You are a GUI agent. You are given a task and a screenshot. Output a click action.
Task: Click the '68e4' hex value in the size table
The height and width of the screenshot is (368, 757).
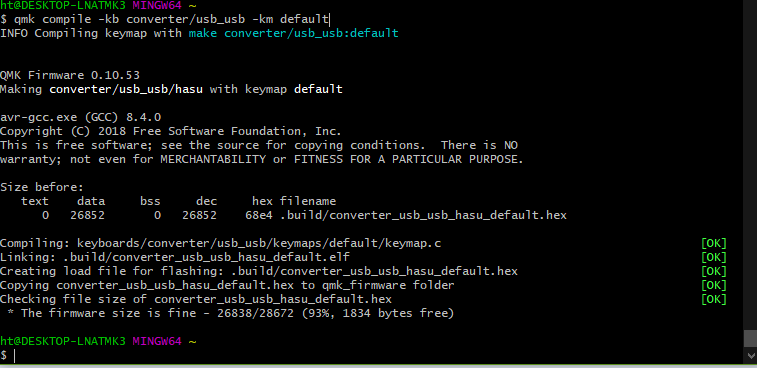259,215
